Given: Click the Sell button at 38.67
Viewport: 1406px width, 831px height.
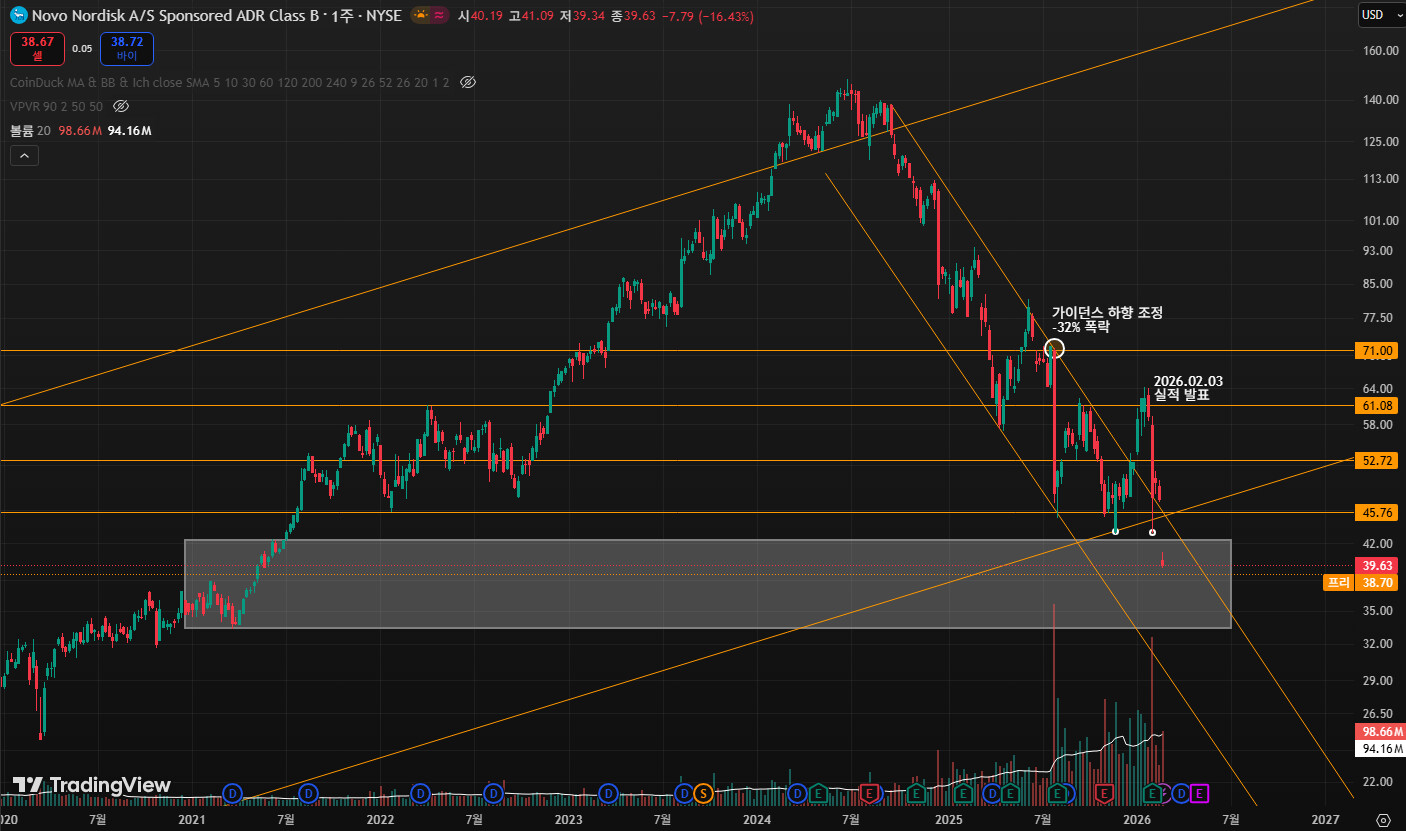Looking at the screenshot, I should (x=38, y=48).
